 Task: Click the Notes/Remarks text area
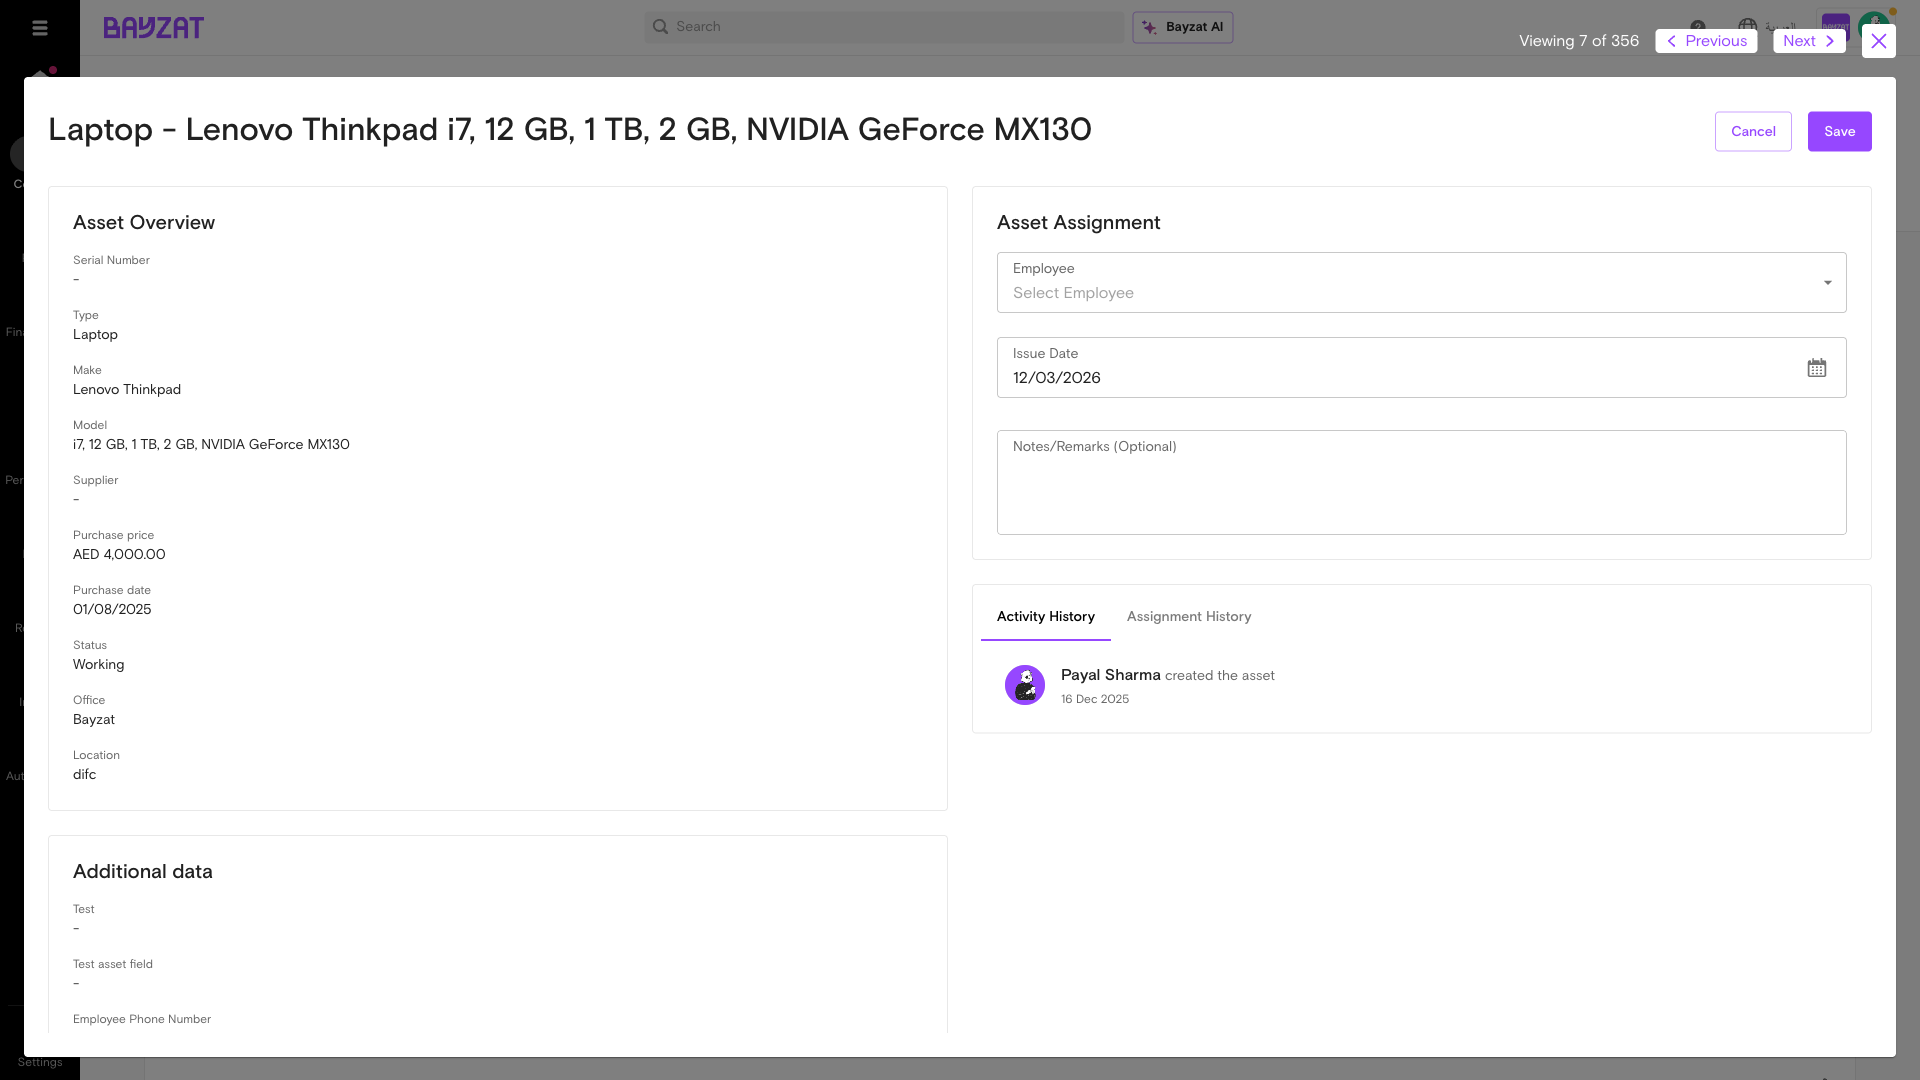[1421, 483]
